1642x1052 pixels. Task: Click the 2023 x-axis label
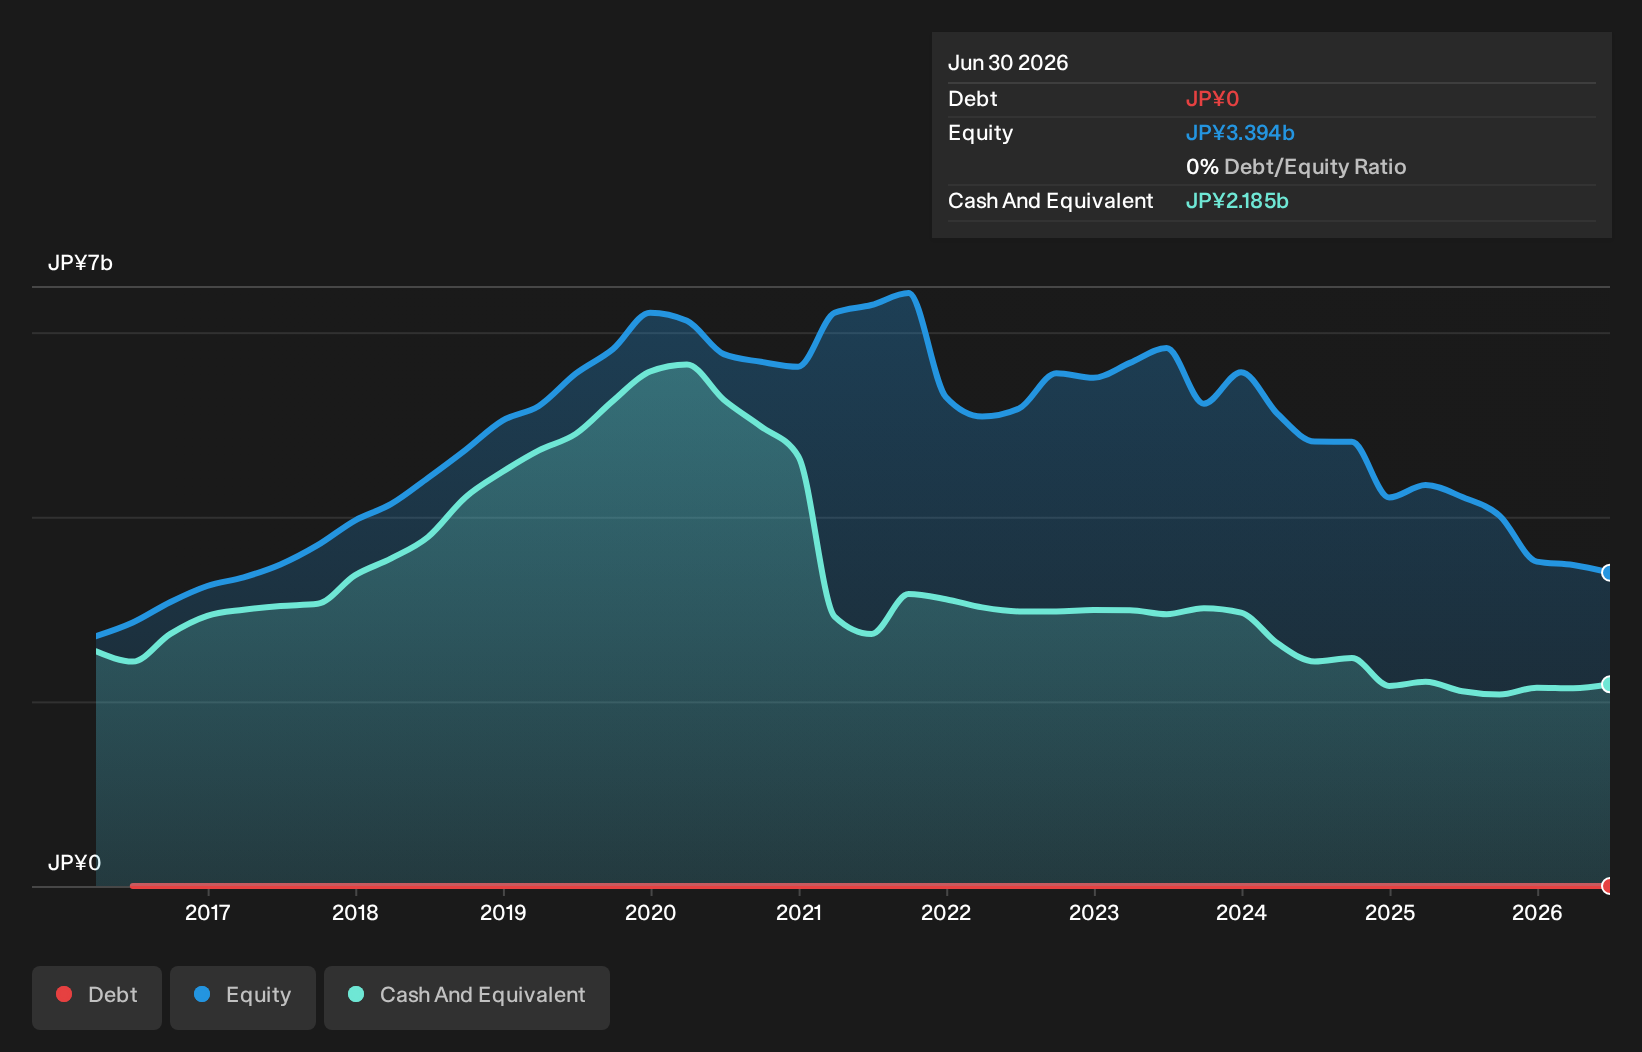coord(1094,913)
